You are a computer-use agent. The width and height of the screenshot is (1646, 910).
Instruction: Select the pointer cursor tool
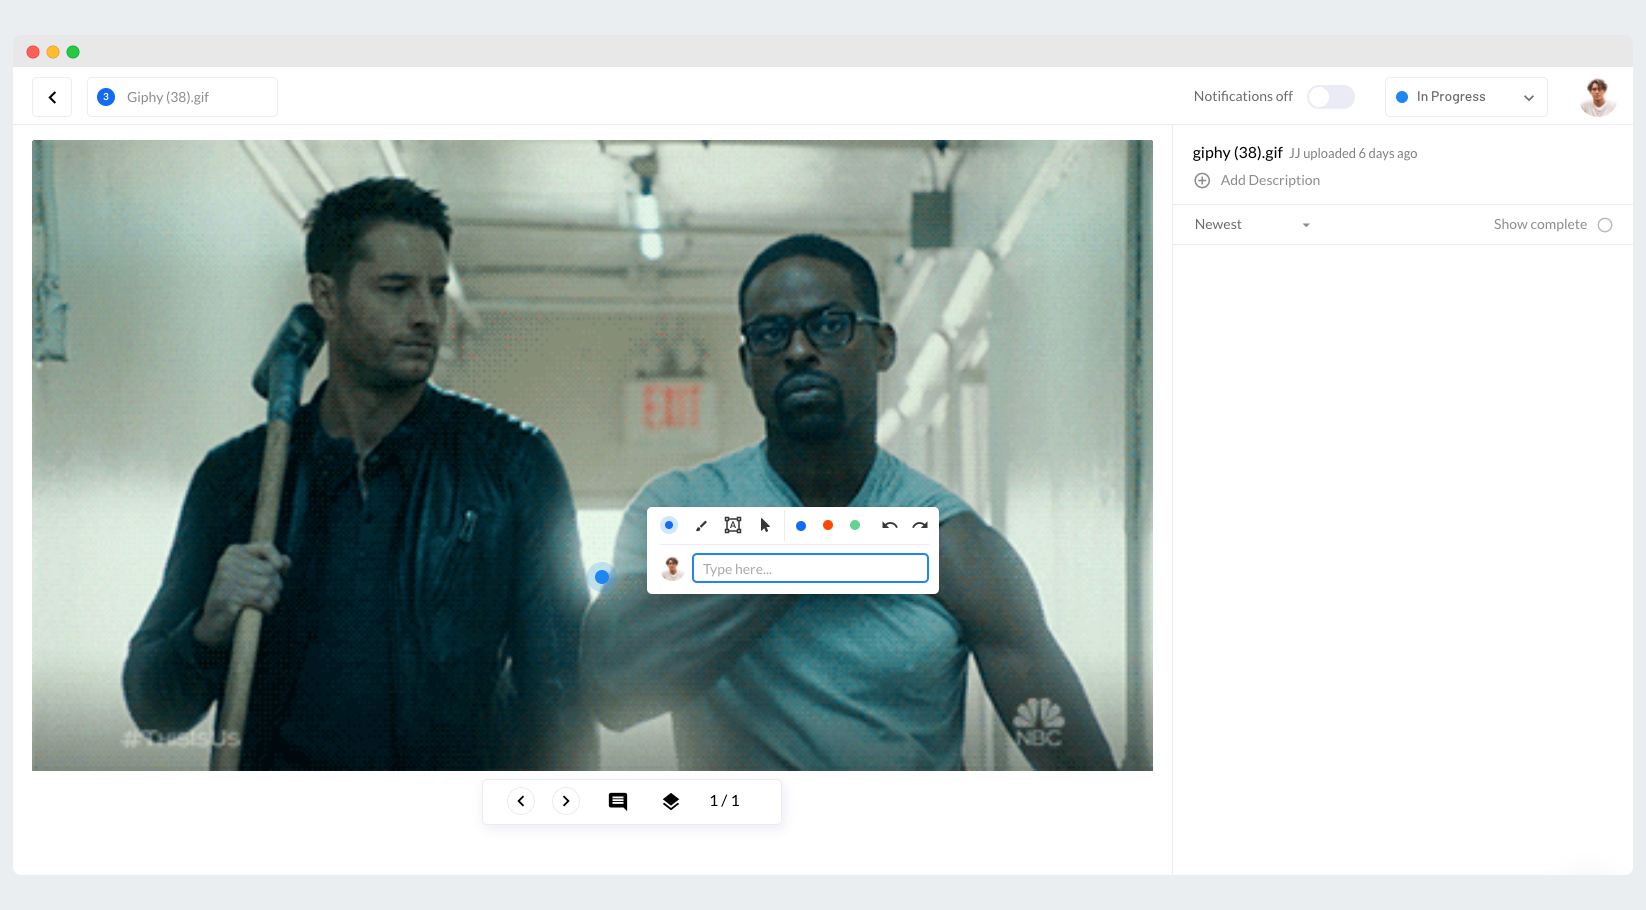765,526
